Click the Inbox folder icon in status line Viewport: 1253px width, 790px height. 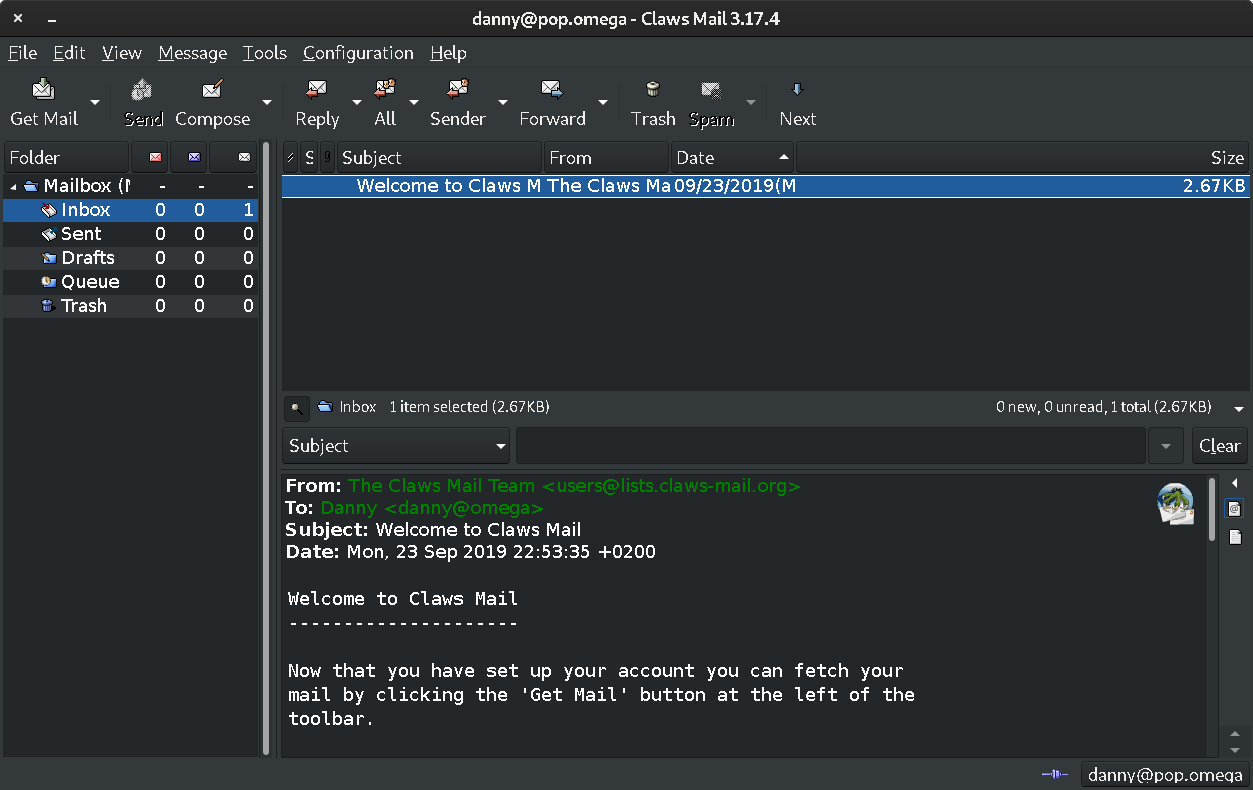325,407
